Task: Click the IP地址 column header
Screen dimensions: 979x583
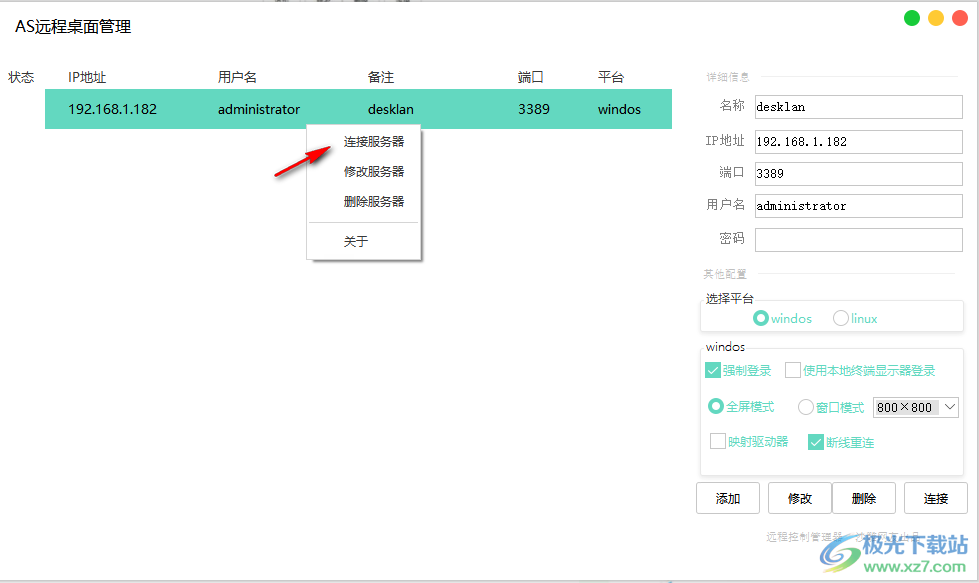Action: pyautogui.click(x=87, y=77)
